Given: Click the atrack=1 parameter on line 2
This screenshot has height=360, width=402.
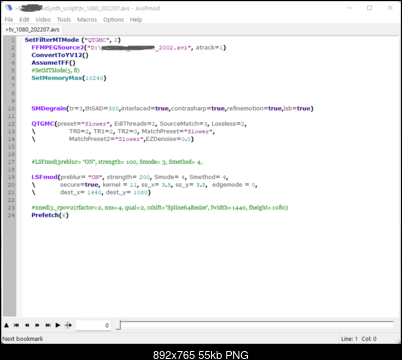Looking at the screenshot, I should click(209, 47).
